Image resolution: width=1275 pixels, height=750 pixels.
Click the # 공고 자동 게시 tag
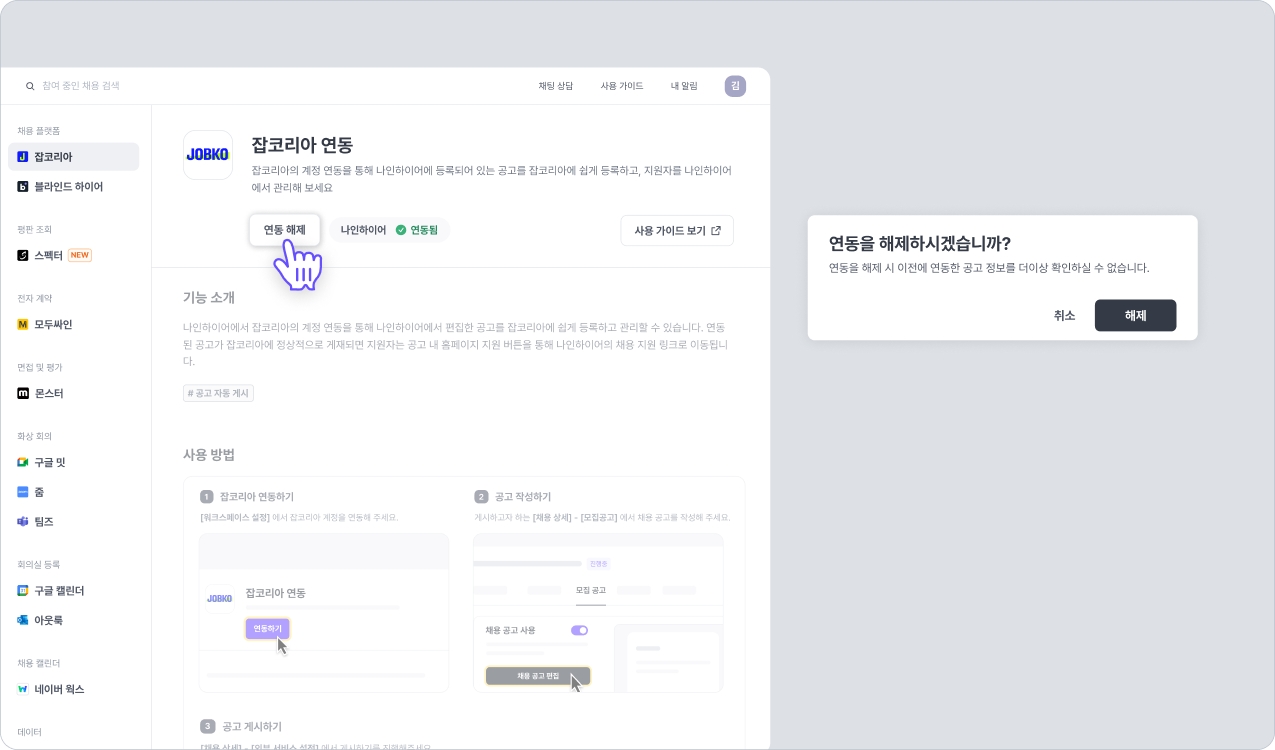[218, 393]
